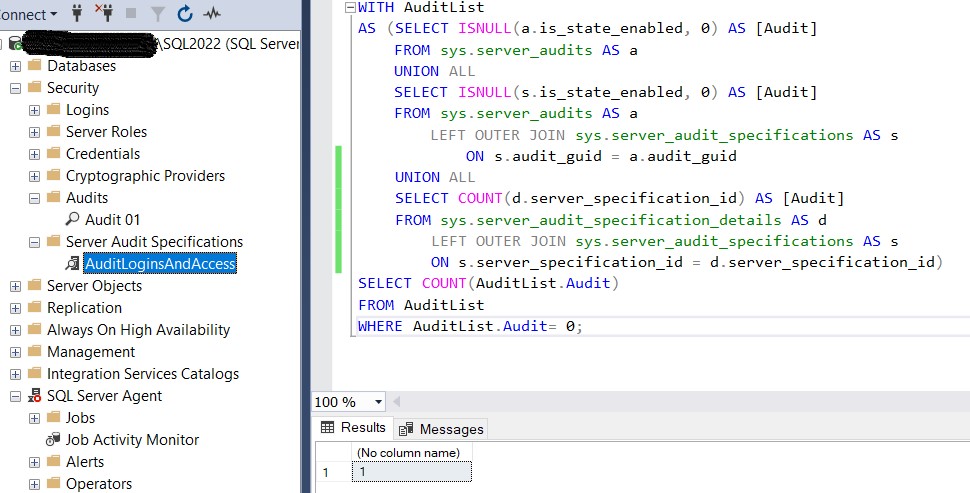The height and width of the screenshot is (493, 970).
Task: Collapse the Security folder
Action: [16, 88]
